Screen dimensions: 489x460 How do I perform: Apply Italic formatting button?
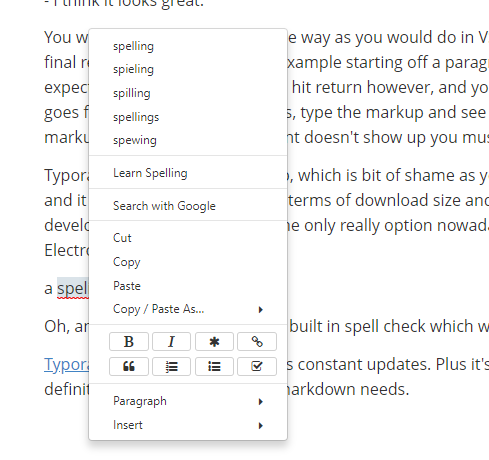171,341
